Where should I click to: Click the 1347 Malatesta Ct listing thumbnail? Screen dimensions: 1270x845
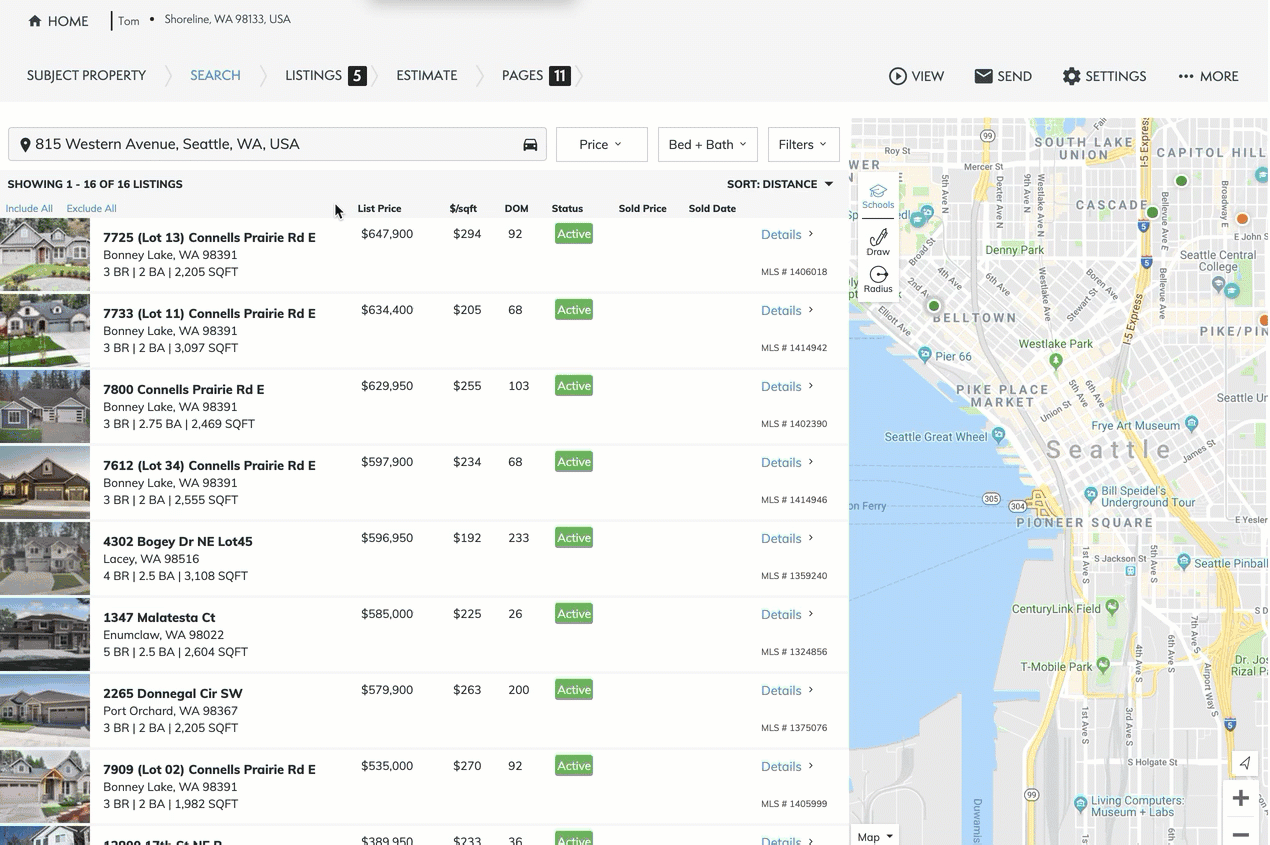coord(44,634)
